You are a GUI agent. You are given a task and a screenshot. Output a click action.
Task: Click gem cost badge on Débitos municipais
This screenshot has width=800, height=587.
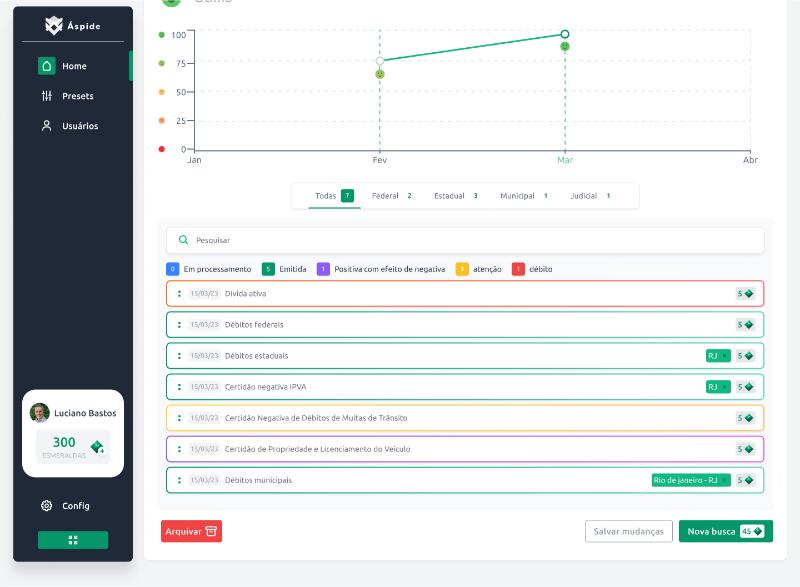[745, 480]
